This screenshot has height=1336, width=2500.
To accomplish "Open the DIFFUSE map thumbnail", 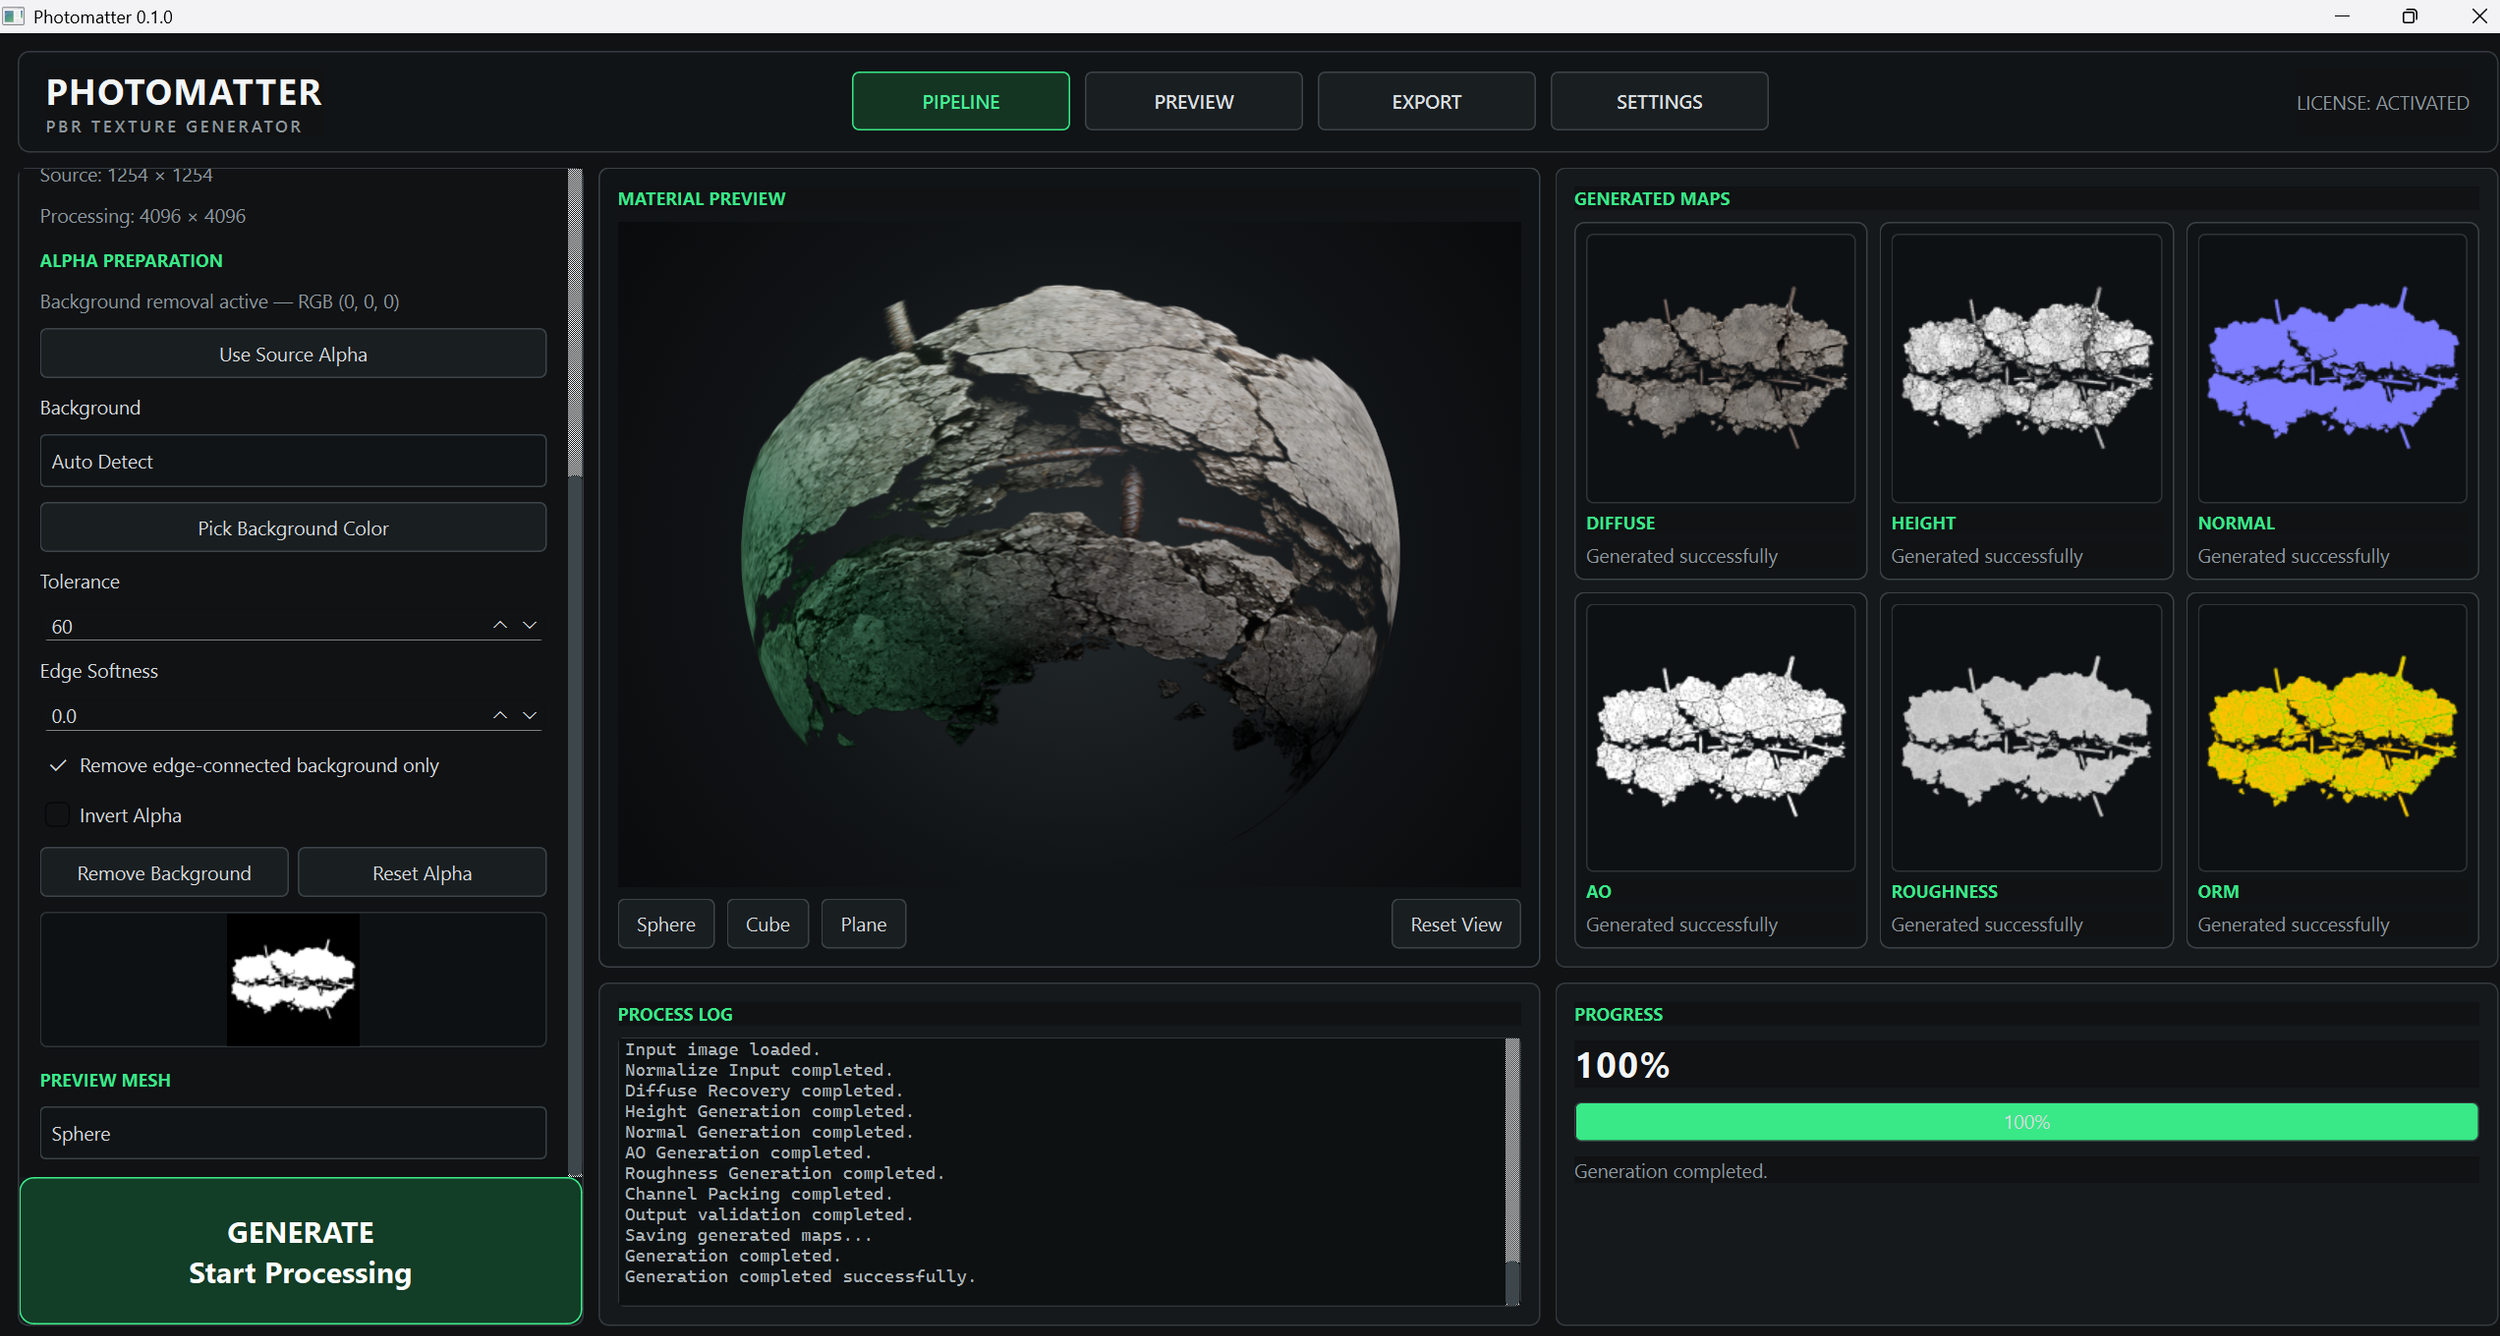I will pyautogui.click(x=1720, y=368).
